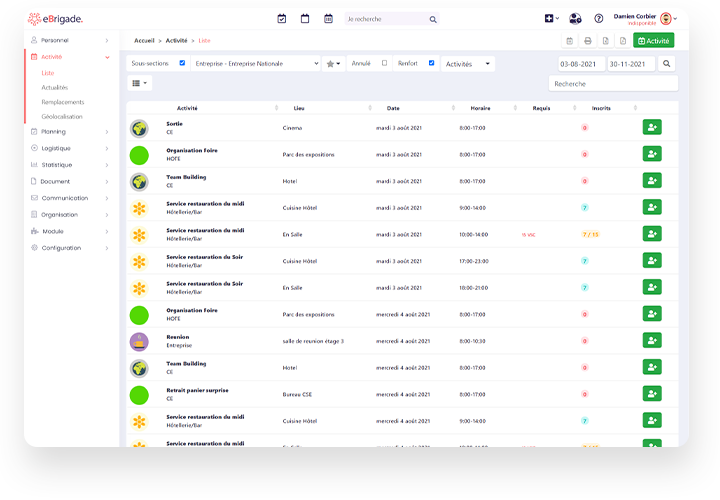Enable the Annulé checkbox
This screenshot has width=720, height=500.
384,63
